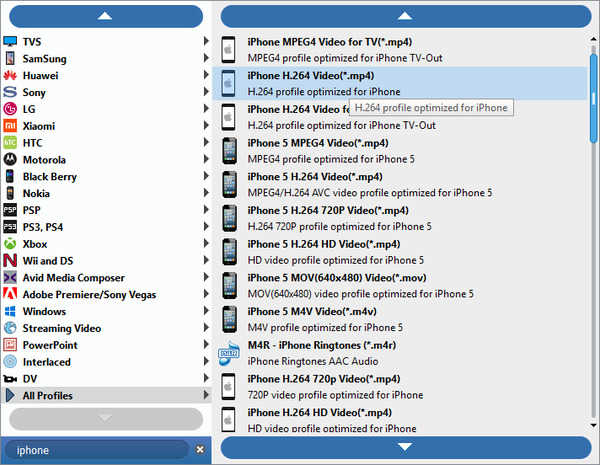Select iPhone 5 MOV(640x480) Video(*.mov)
The height and width of the screenshot is (465, 600).
point(400,286)
